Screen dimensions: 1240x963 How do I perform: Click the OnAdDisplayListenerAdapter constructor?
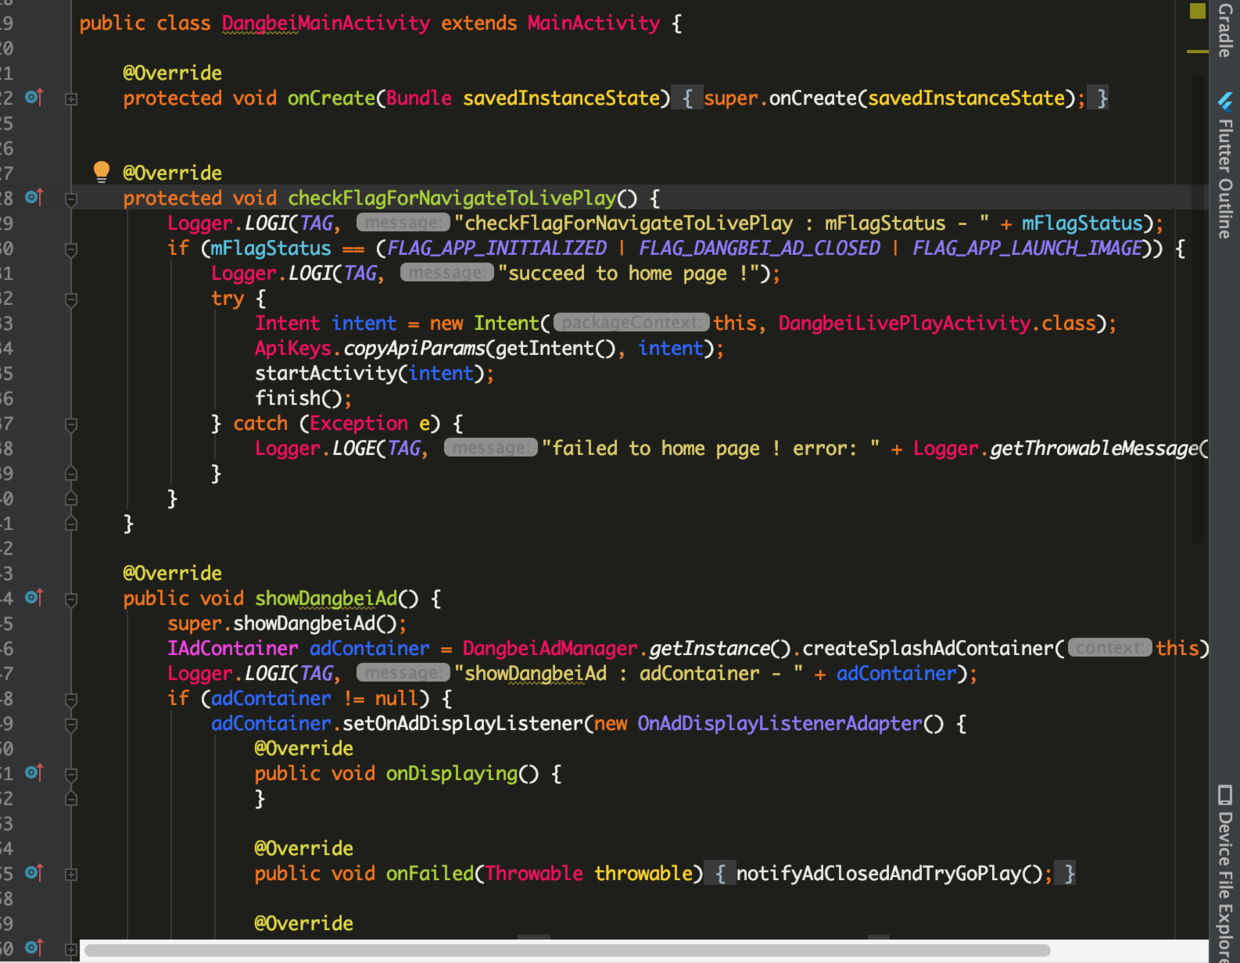[779, 723]
